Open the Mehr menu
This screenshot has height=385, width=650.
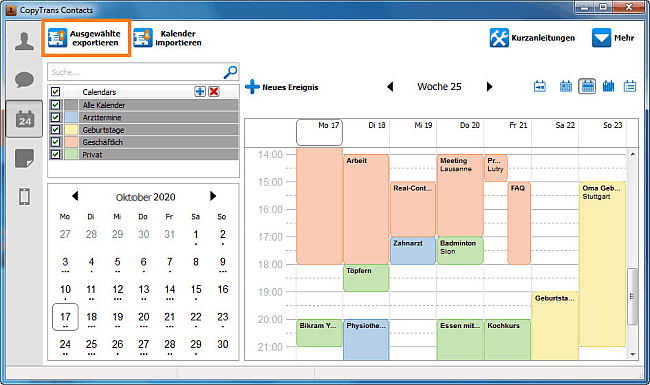(613, 38)
